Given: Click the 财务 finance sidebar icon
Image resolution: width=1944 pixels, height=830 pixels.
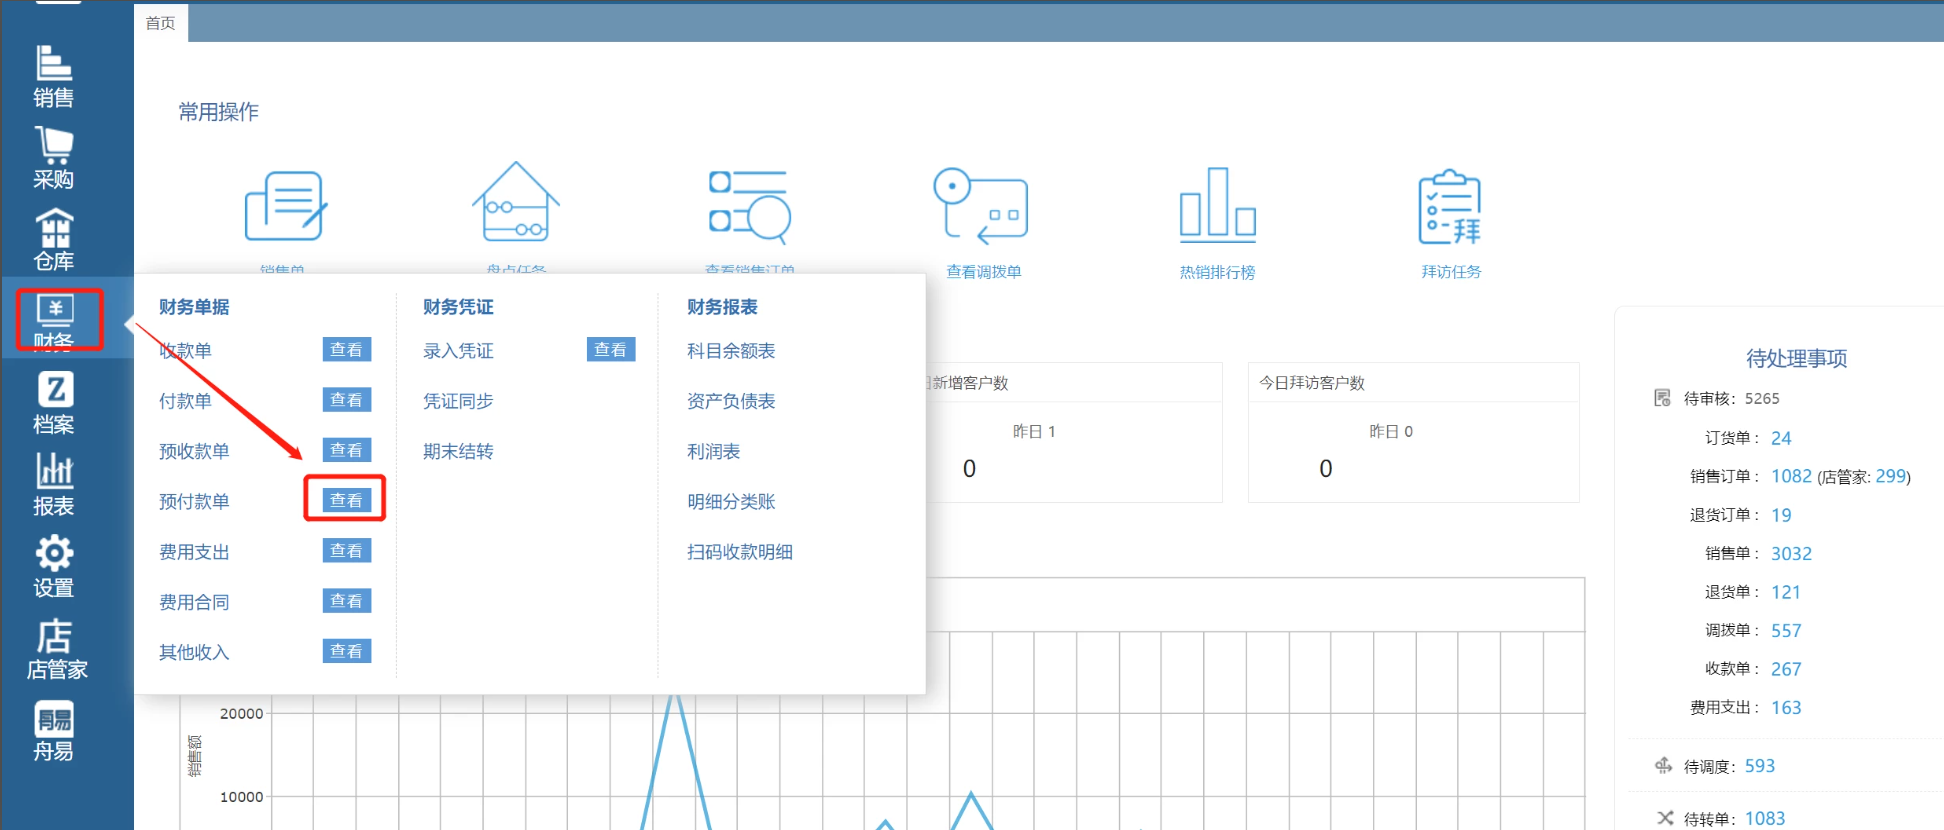Looking at the screenshot, I should (x=56, y=320).
